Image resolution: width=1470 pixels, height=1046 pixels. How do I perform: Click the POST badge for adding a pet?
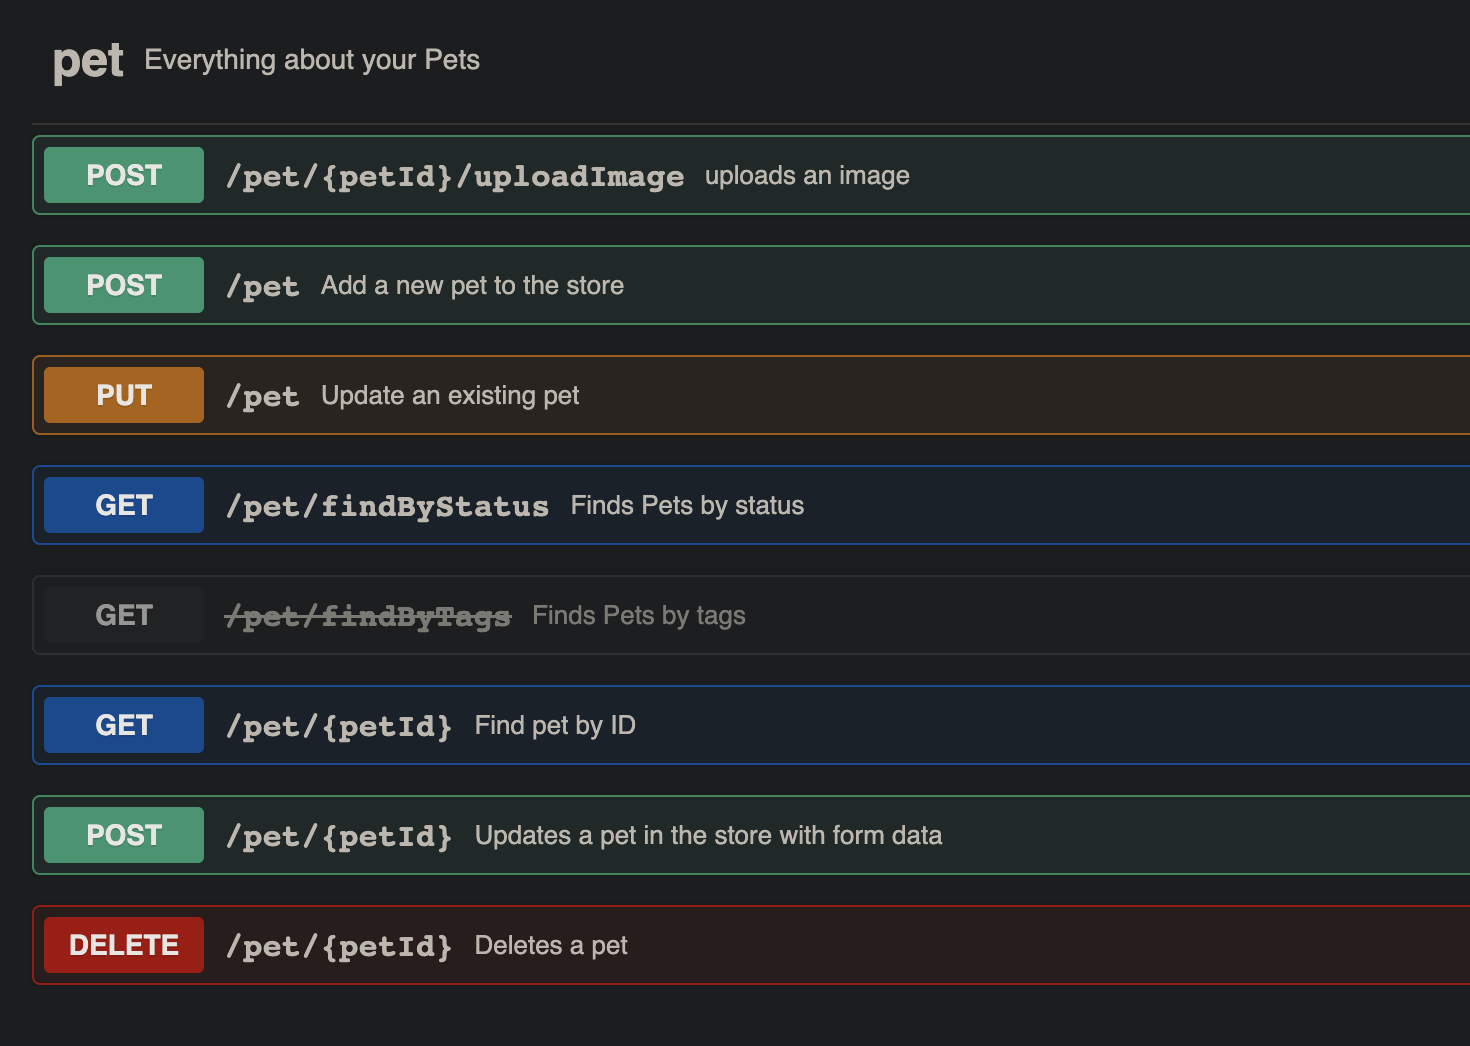124,285
